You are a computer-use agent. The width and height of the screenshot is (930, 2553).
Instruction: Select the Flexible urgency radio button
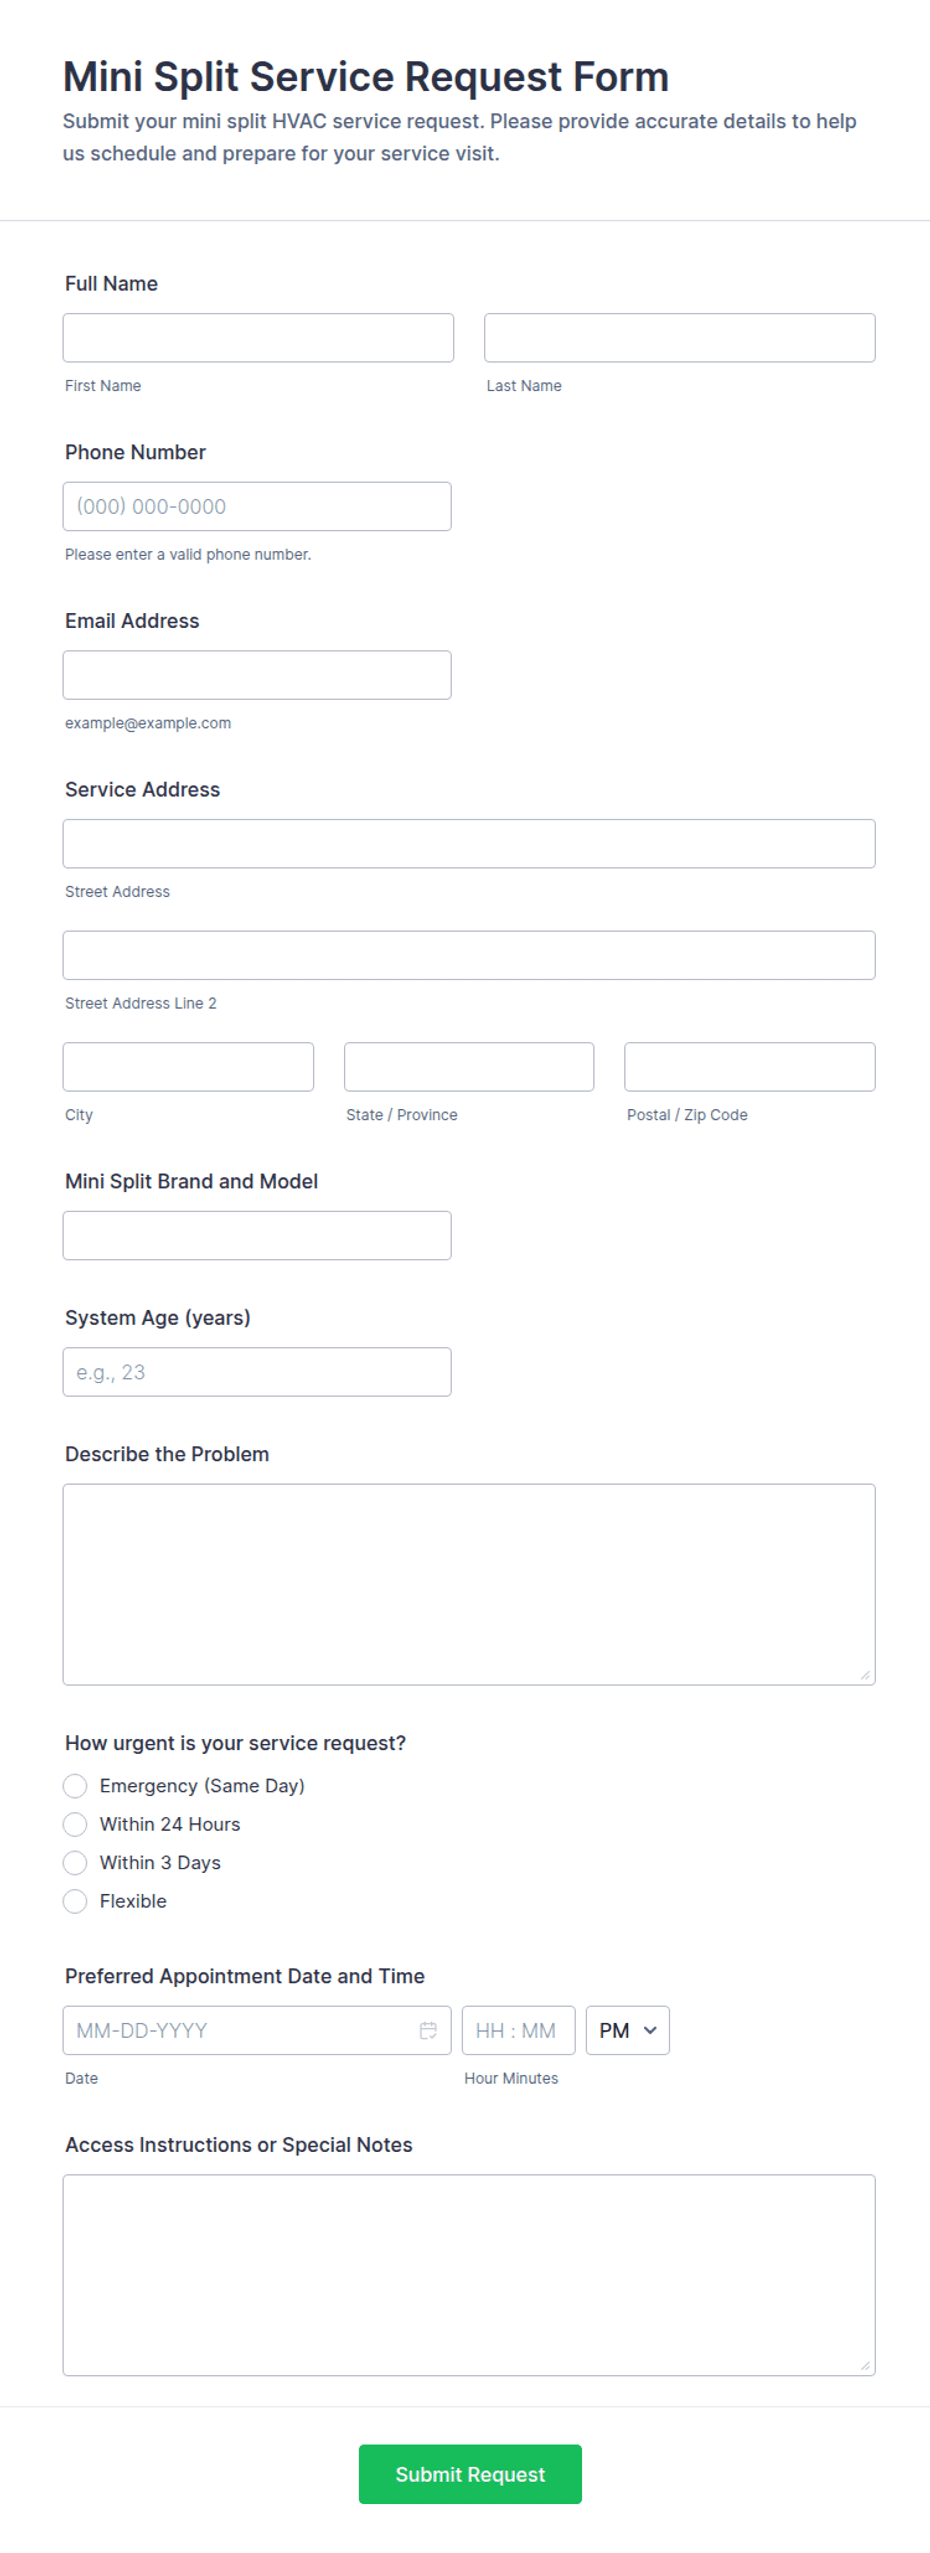tap(75, 1900)
